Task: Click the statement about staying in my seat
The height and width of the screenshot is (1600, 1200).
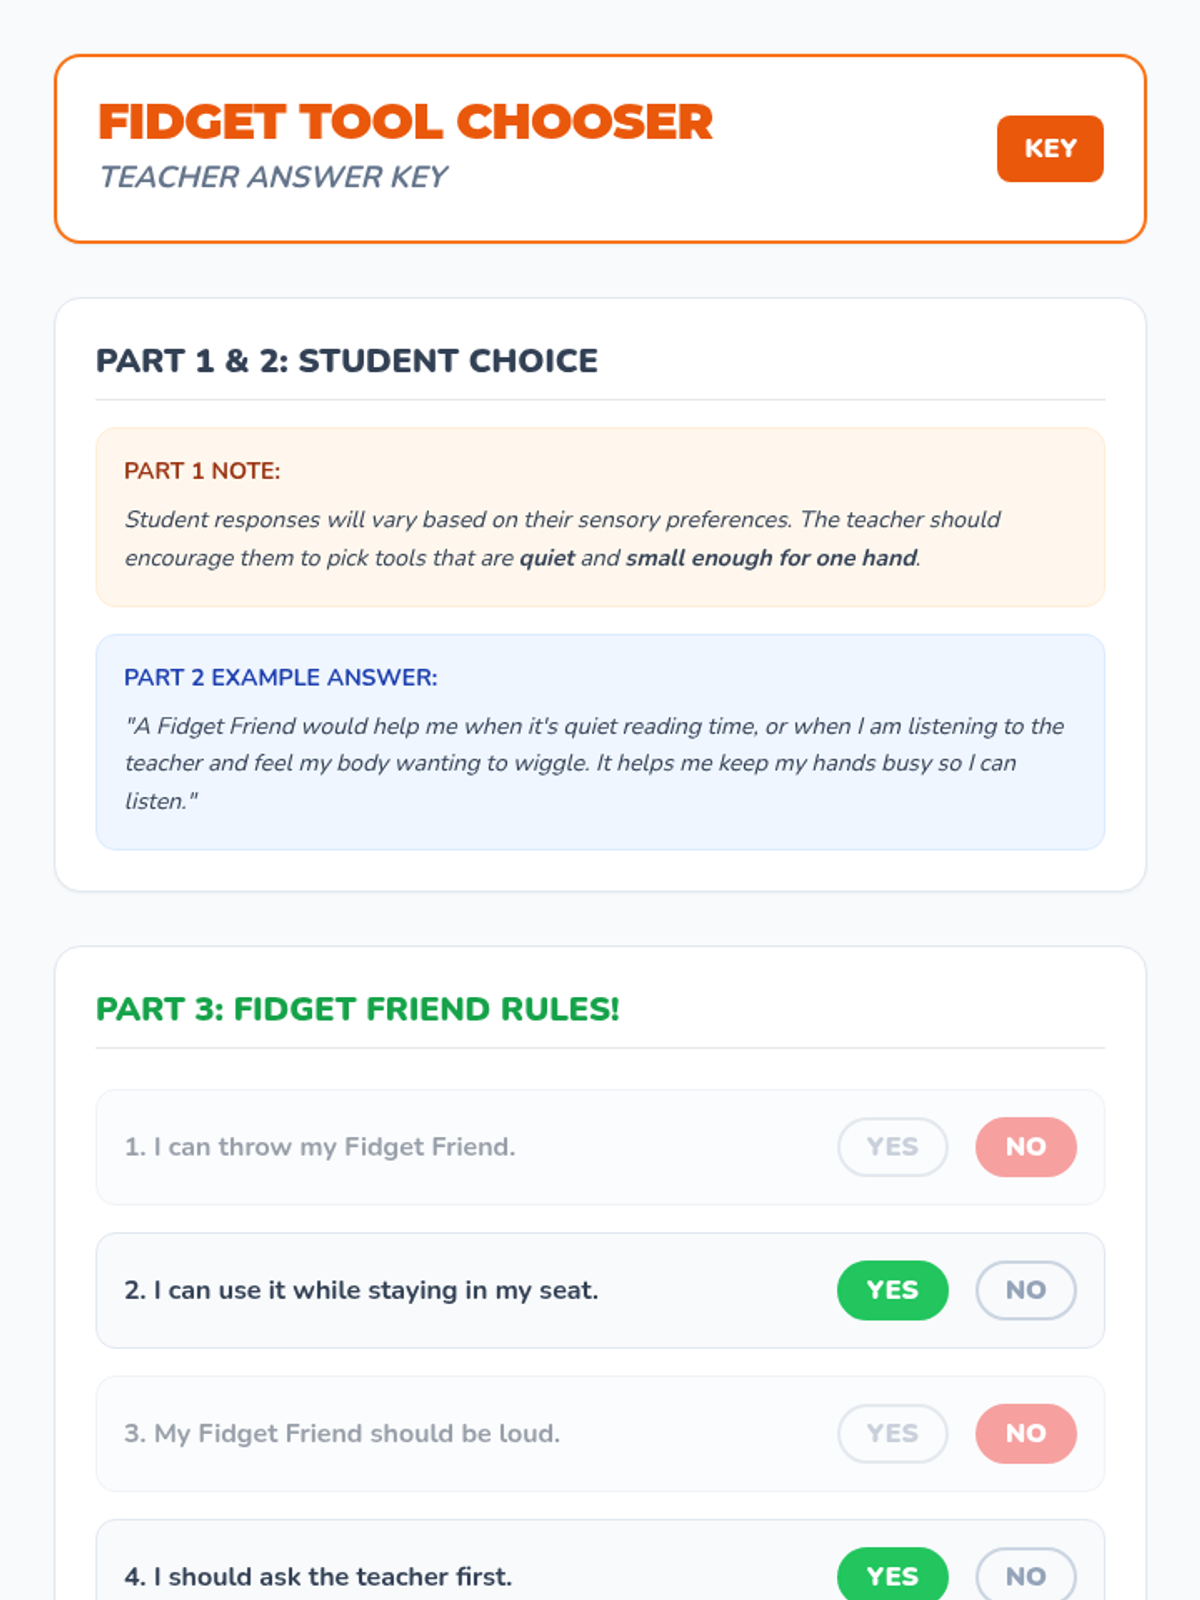Action: tap(361, 1290)
